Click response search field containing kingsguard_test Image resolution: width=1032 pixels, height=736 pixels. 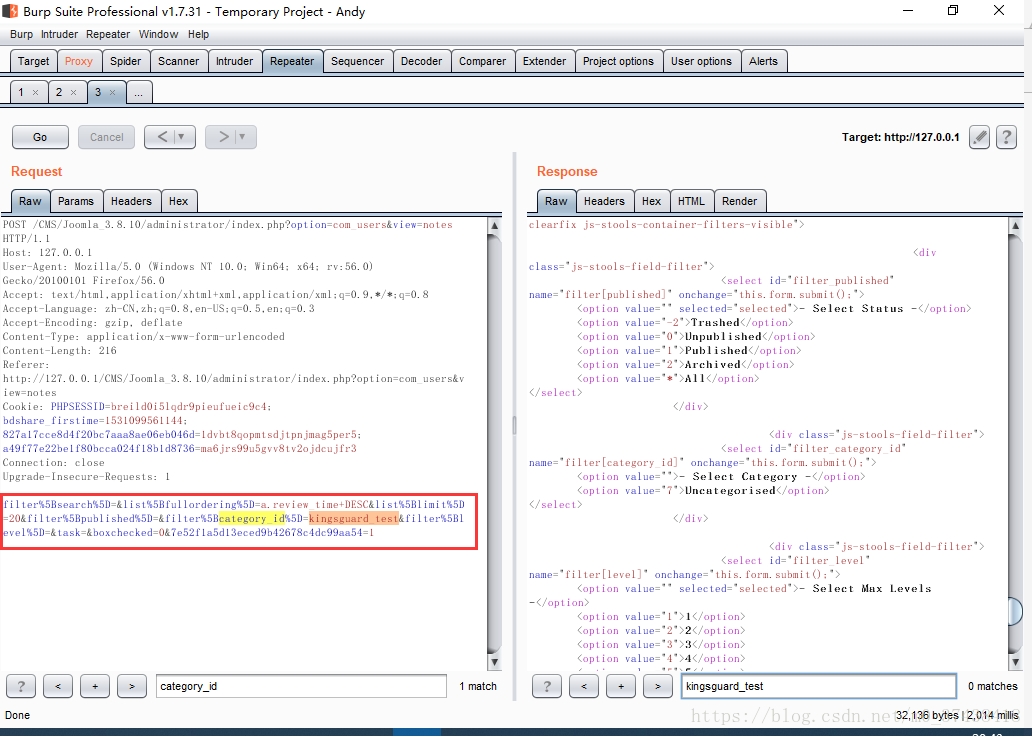(819, 686)
